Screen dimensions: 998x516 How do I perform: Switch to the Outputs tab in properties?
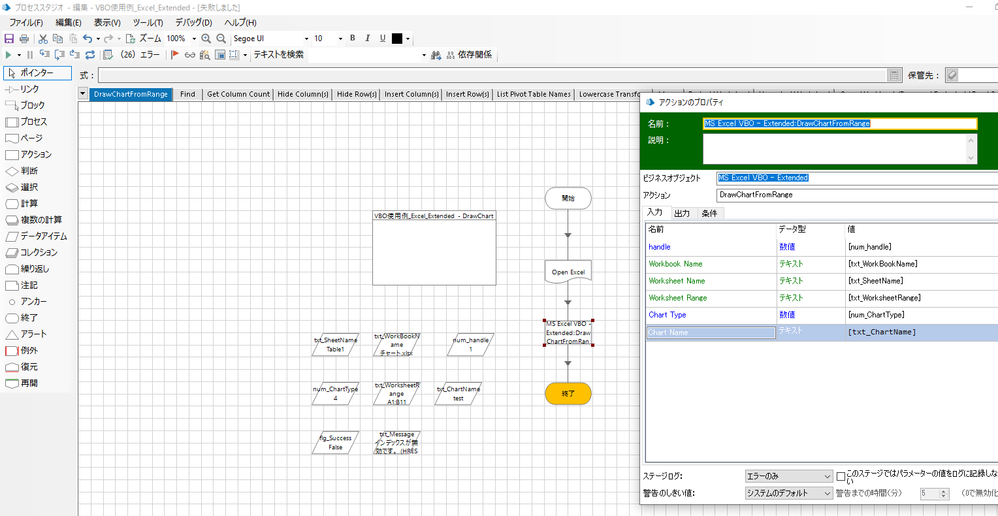[682, 213]
